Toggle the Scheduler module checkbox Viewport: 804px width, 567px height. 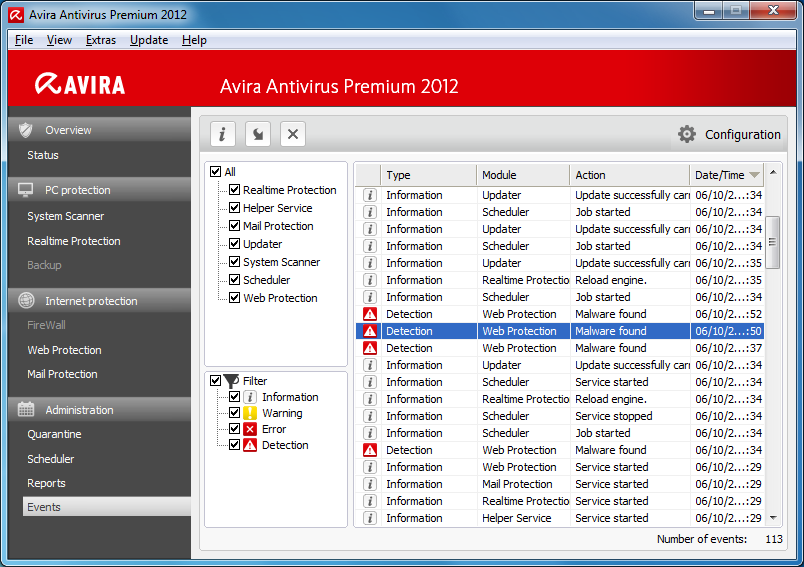click(234, 279)
